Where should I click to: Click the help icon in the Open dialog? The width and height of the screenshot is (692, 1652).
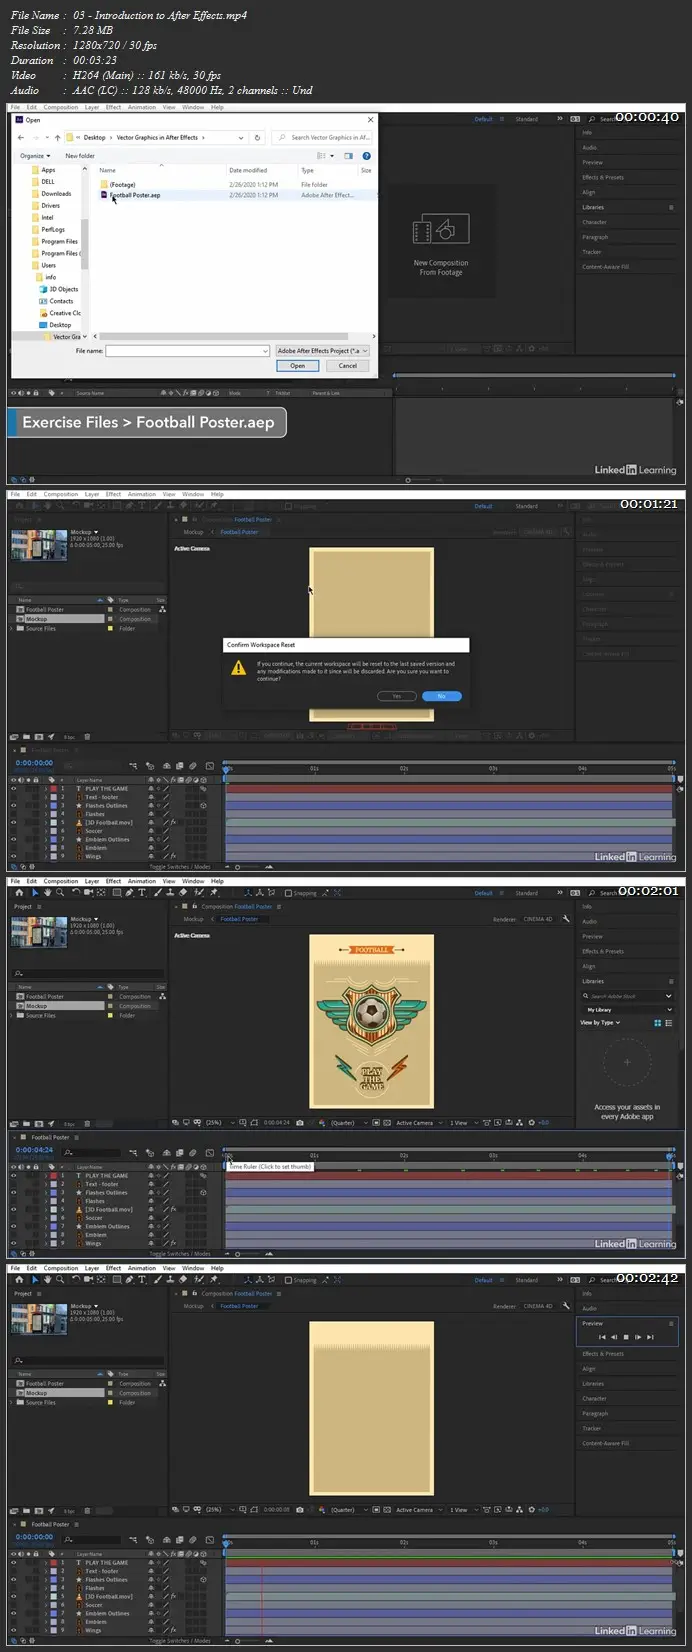367,156
